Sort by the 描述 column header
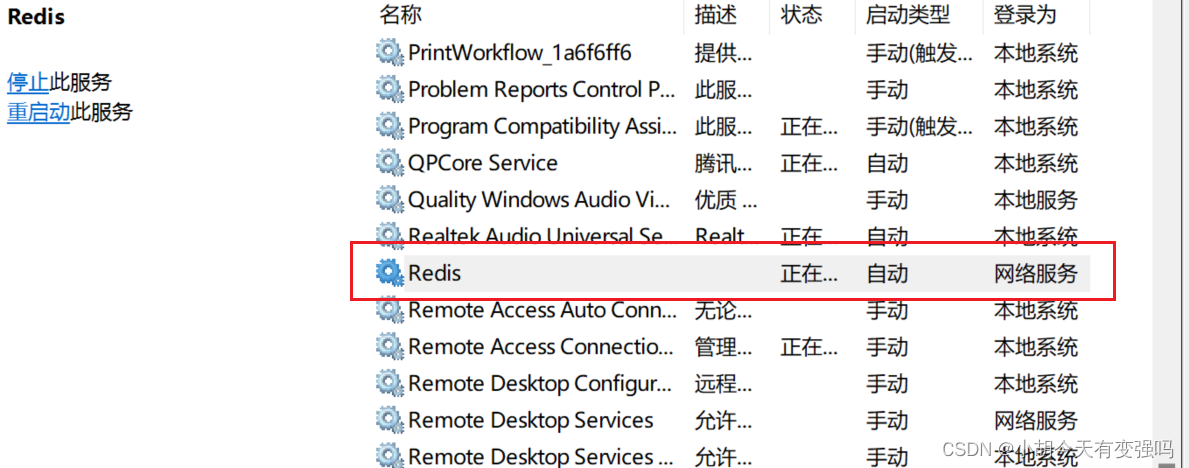Image resolution: width=1189 pixels, height=468 pixels. coord(715,15)
